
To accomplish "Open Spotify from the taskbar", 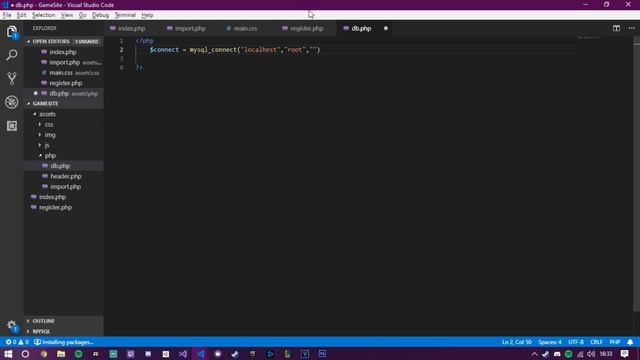I will (78, 354).
